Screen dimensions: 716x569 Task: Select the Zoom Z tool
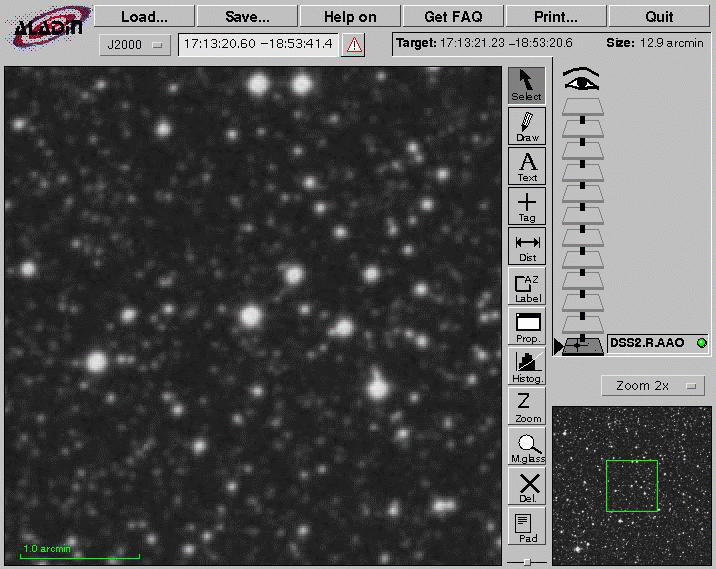[x=526, y=406]
